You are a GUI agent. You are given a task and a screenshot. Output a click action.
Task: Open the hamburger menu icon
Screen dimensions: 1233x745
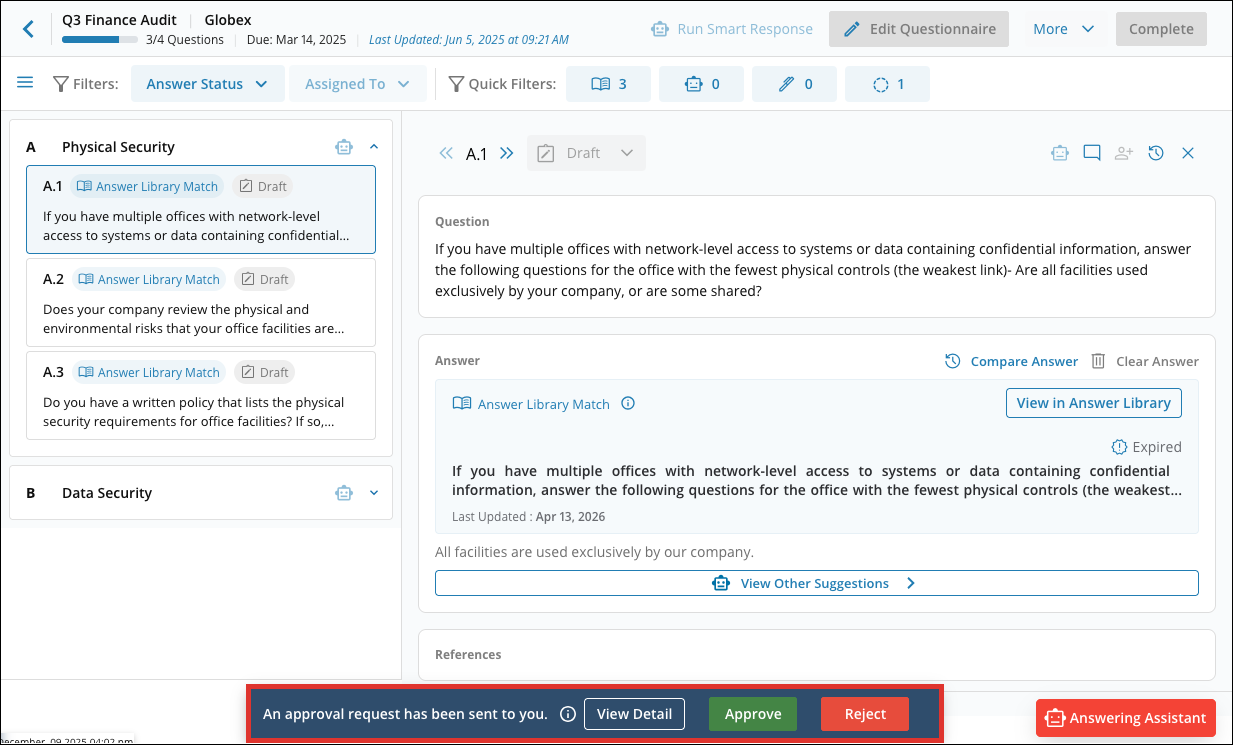click(x=25, y=83)
